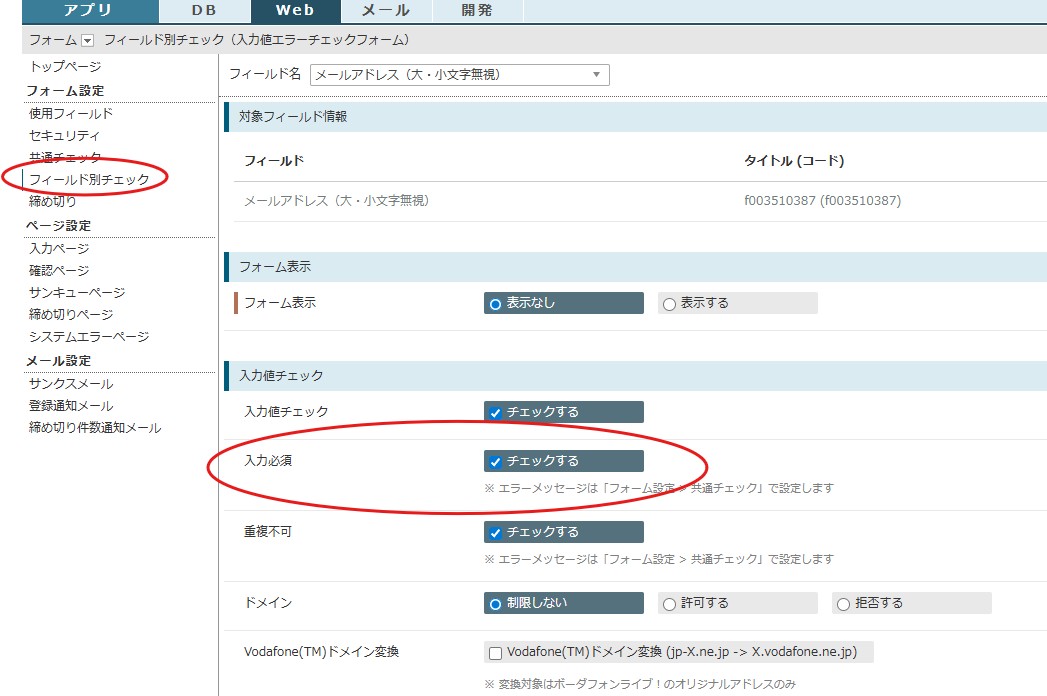Switch to the DB tab
1047x696 pixels.
click(203, 11)
